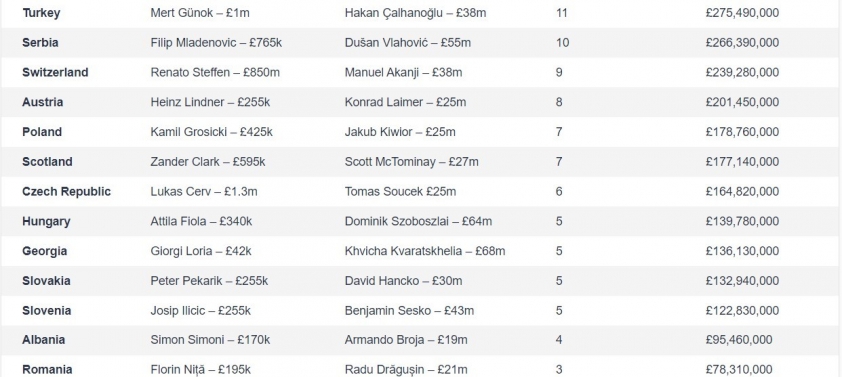Select Manuel Akanji – £38m entry
The height and width of the screenshot is (377, 842).
coord(403,72)
